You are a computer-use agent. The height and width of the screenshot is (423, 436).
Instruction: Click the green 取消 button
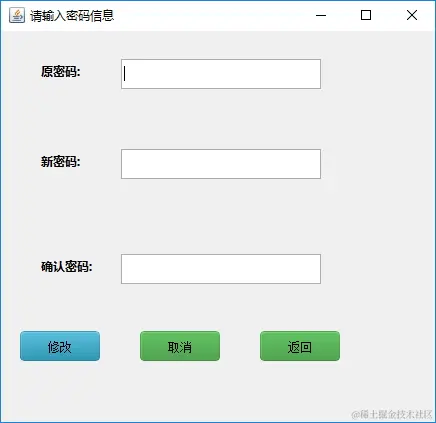pyautogui.click(x=180, y=346)
